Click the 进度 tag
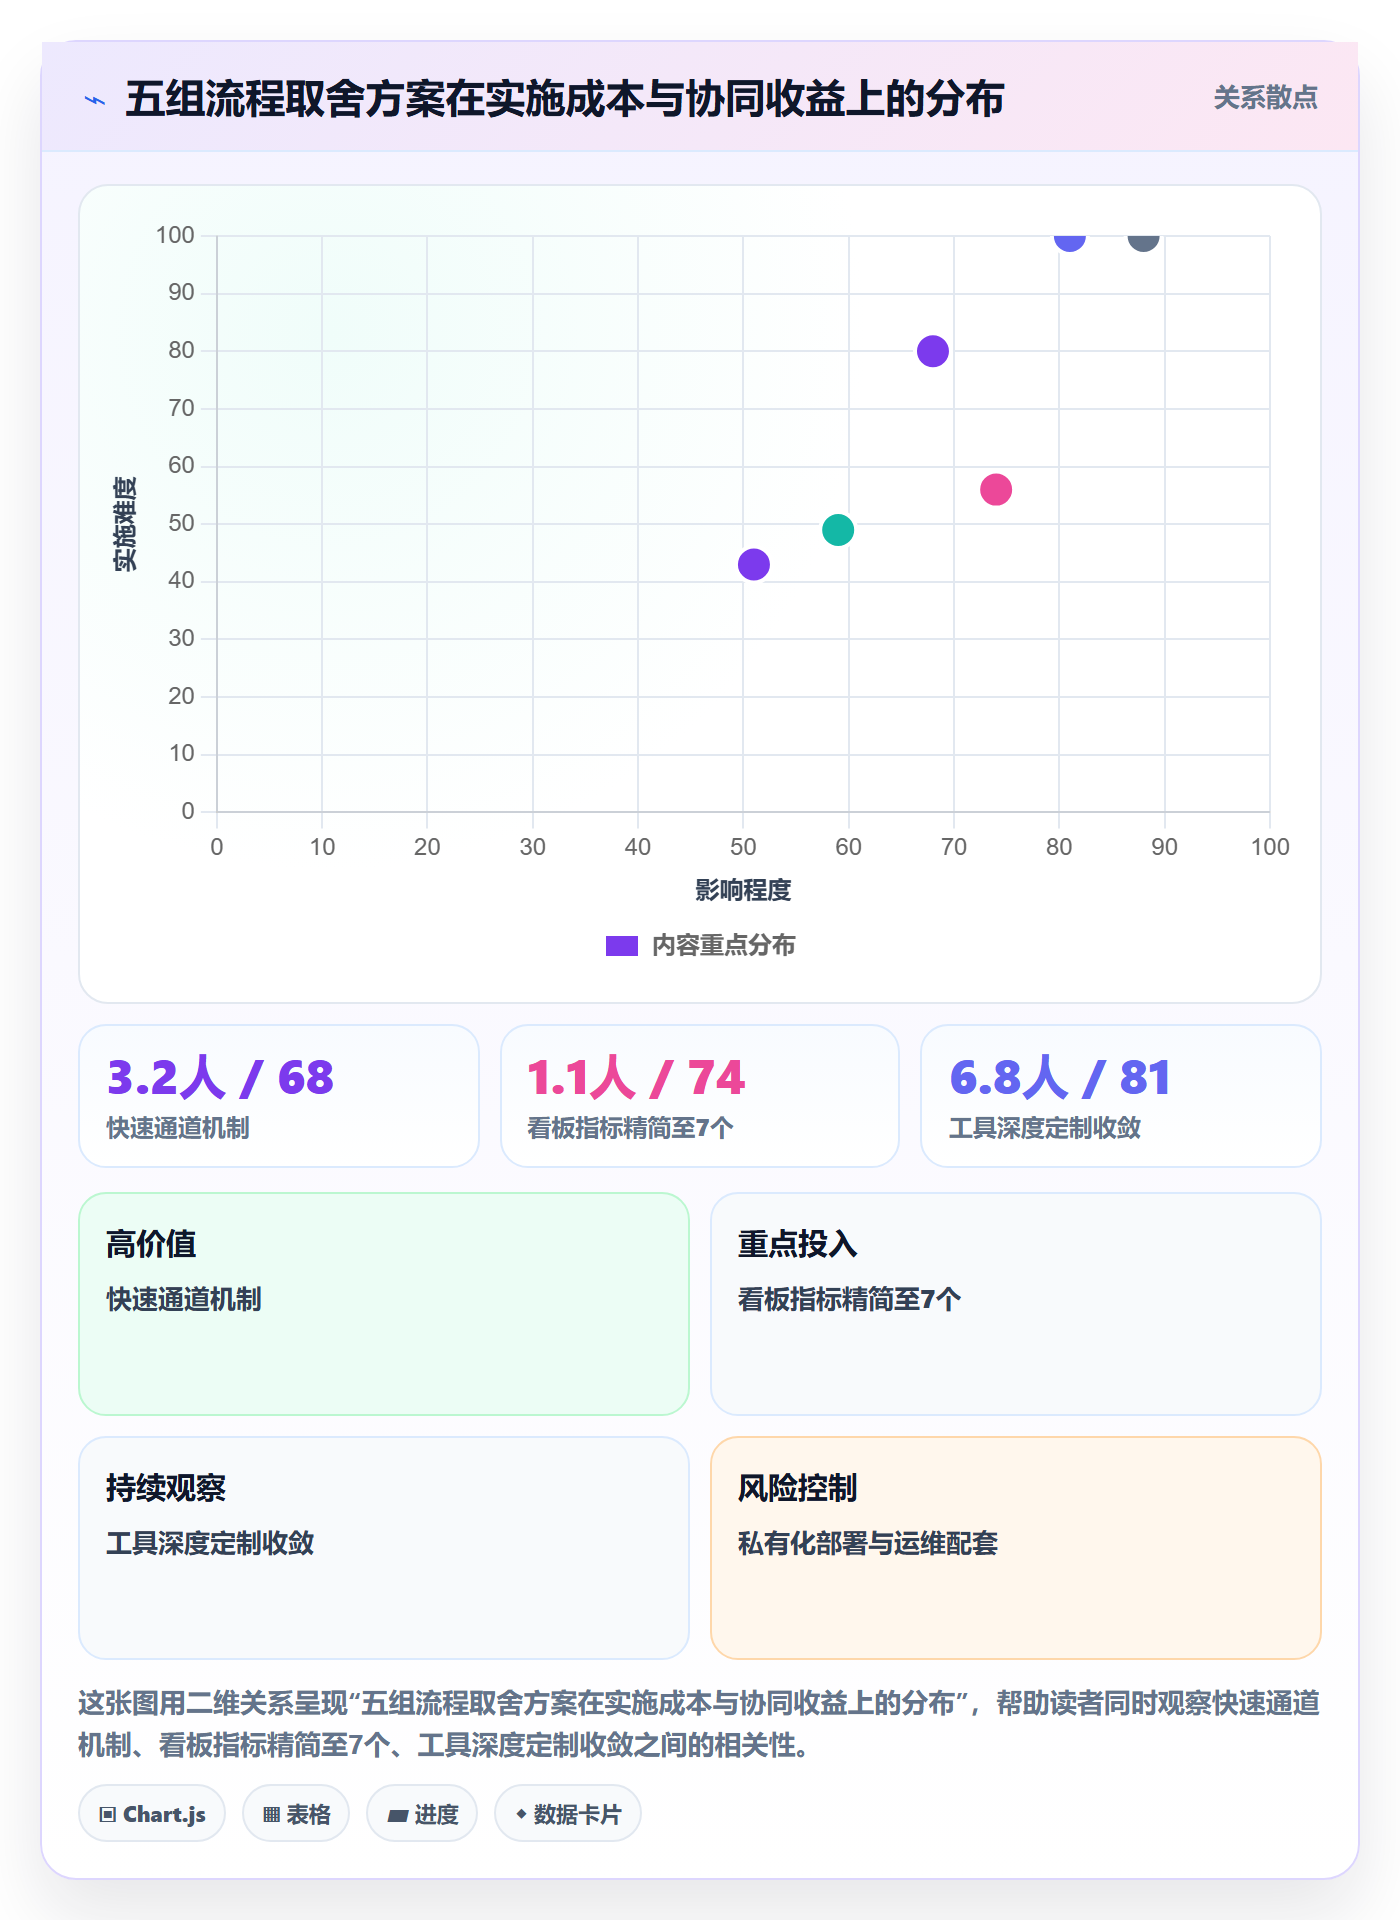1400x1920 pixels. (x=422, y=1814)
